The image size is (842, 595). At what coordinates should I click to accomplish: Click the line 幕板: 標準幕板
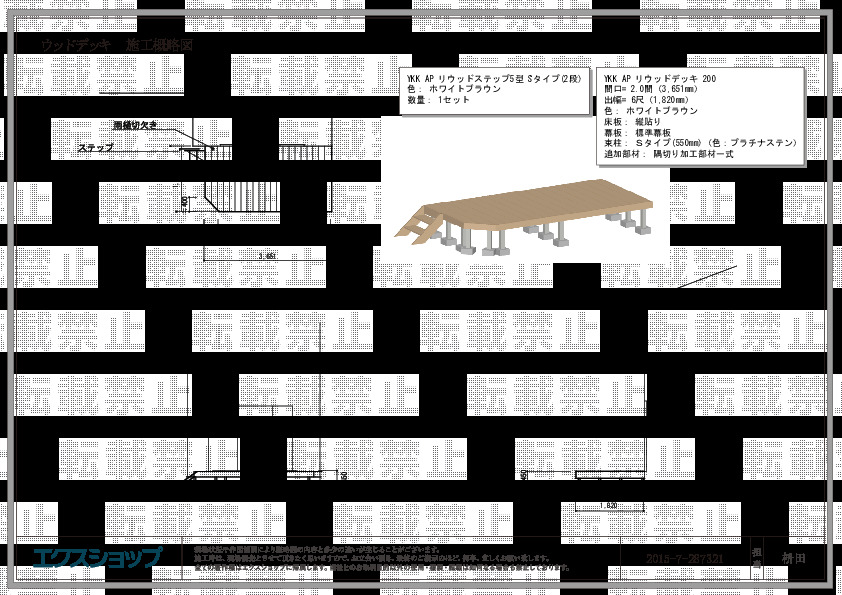(637, 133)
